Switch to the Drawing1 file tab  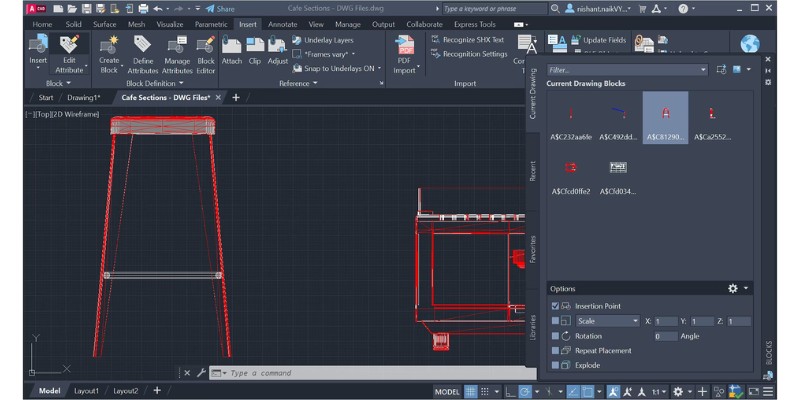[84, 97]
